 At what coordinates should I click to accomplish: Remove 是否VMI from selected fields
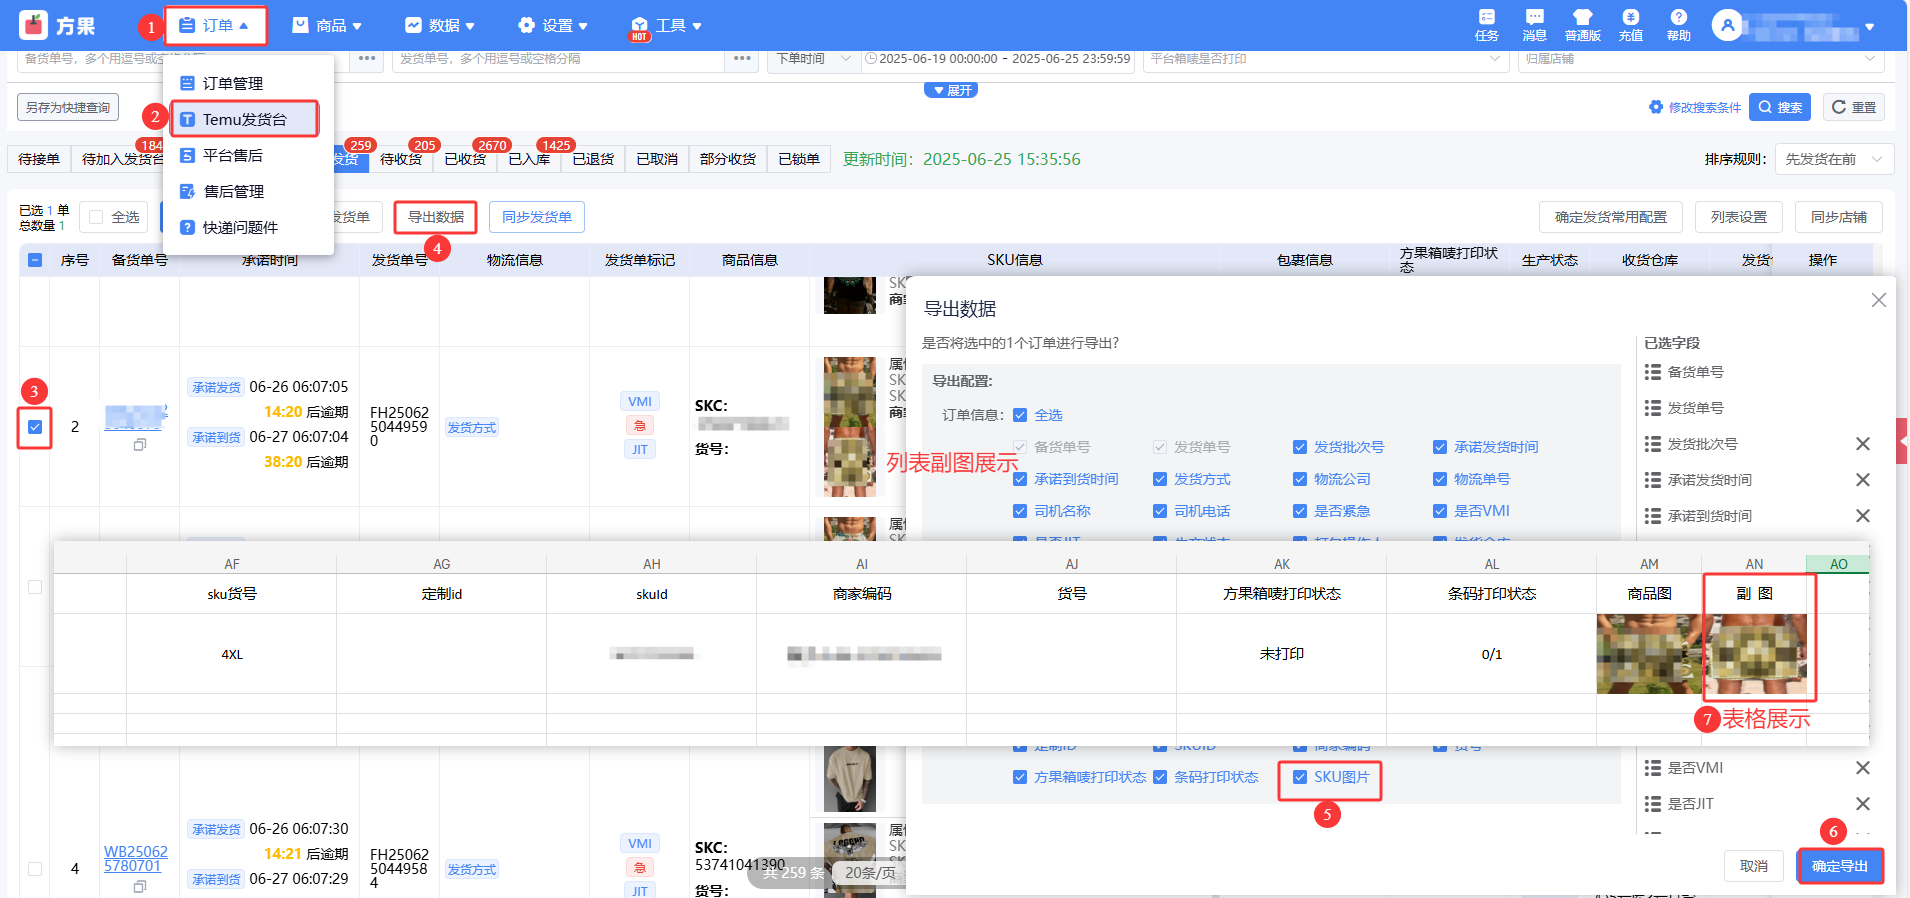coord(1862,768)
